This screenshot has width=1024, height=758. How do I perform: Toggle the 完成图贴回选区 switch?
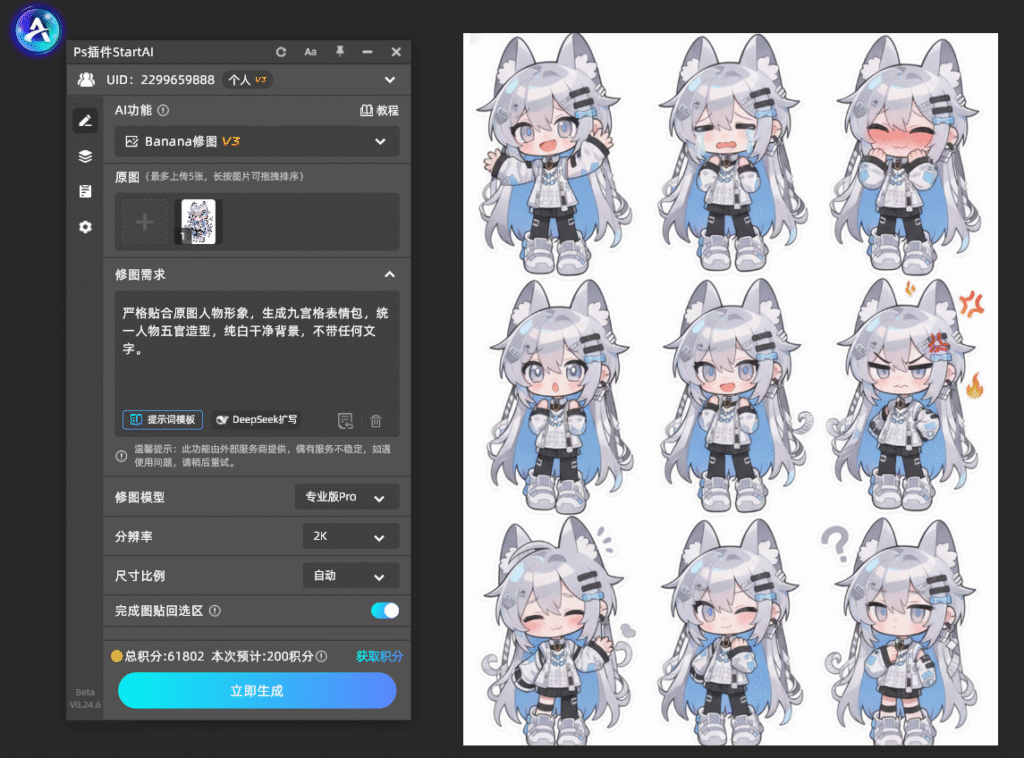385,610
